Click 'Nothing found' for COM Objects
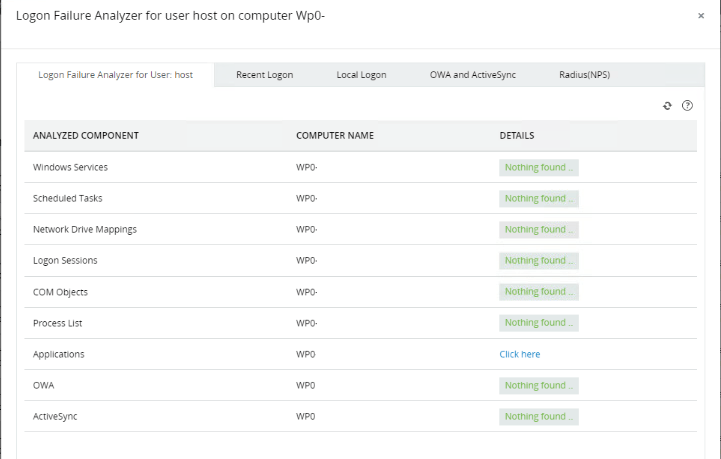 (x=539, y=291)
